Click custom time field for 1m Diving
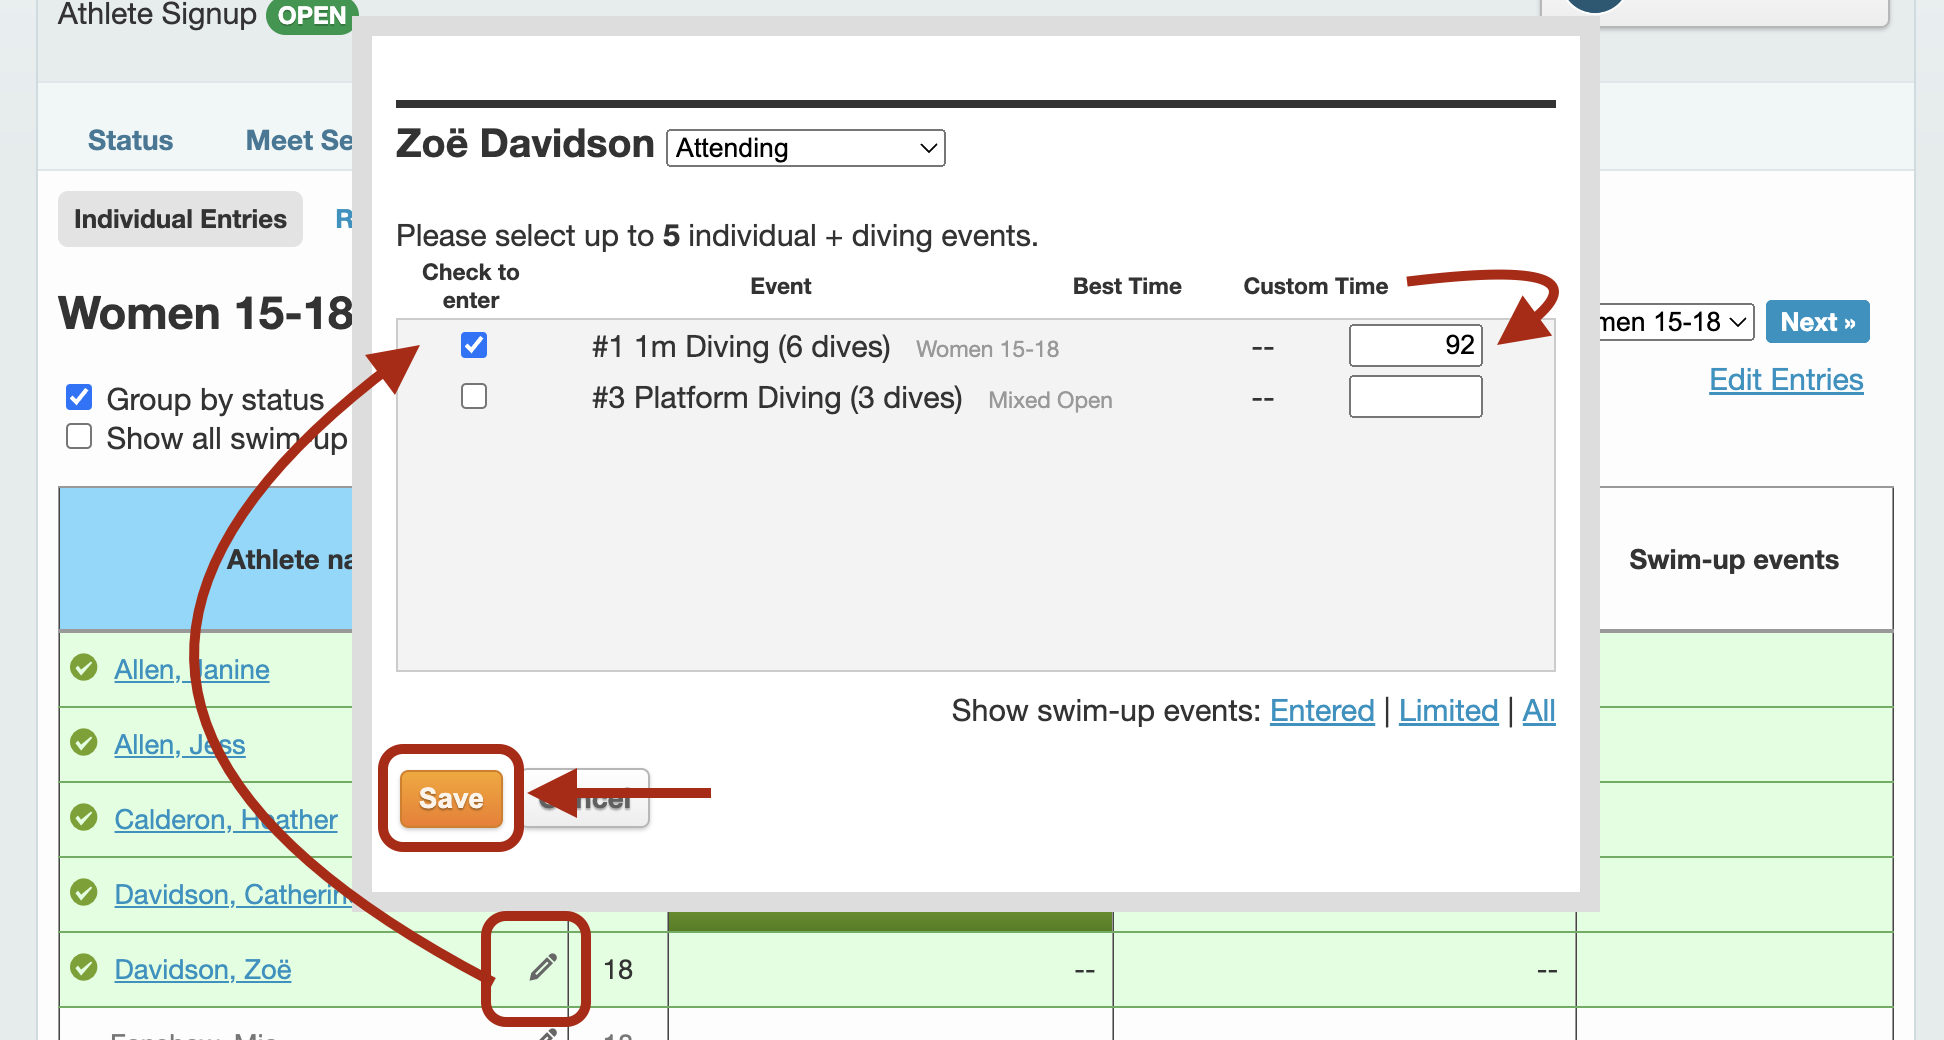This screenshot has width=1944, height=1040. tap(1415, 345)
